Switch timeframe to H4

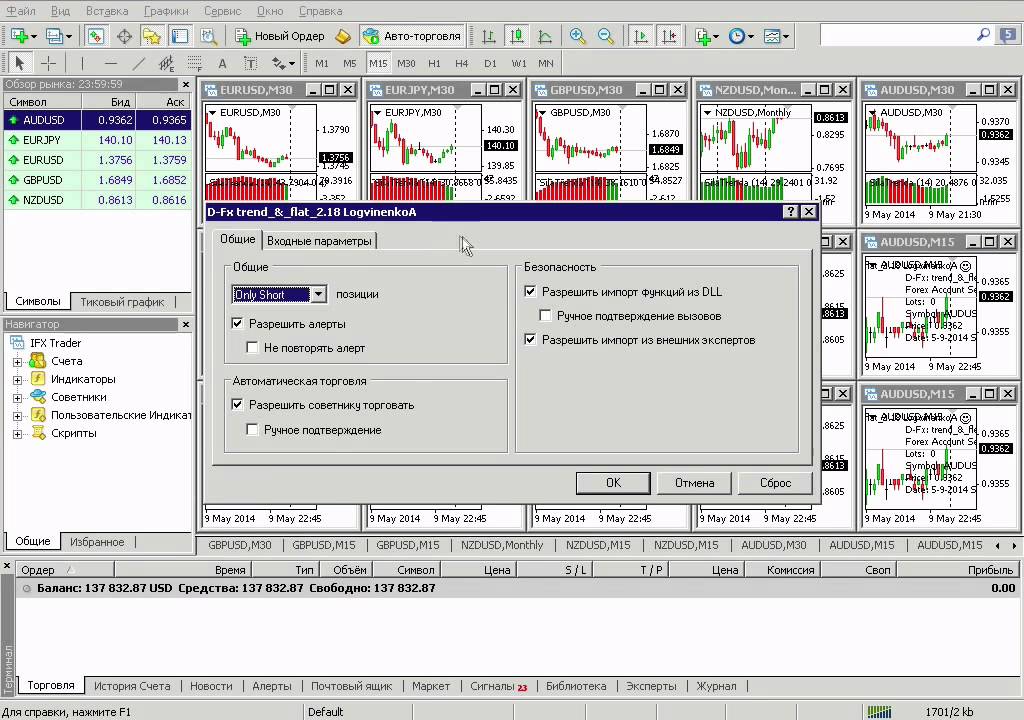tap(462, 63)
